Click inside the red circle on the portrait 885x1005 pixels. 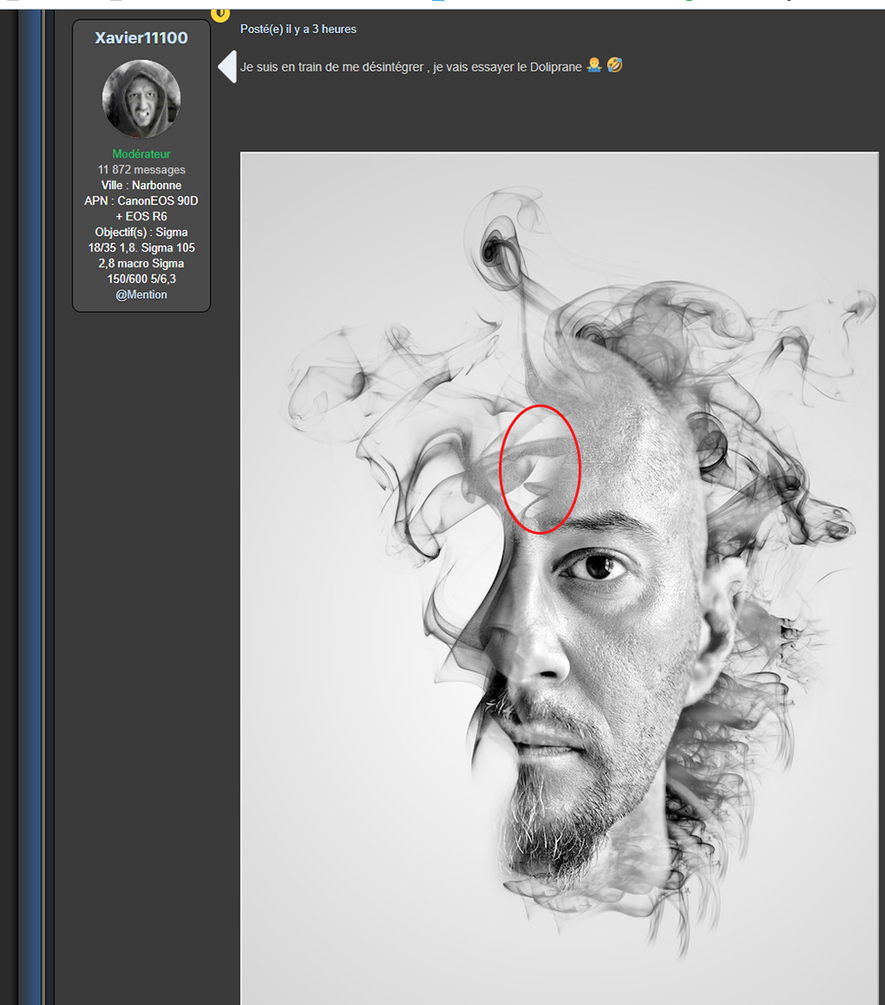540,469
